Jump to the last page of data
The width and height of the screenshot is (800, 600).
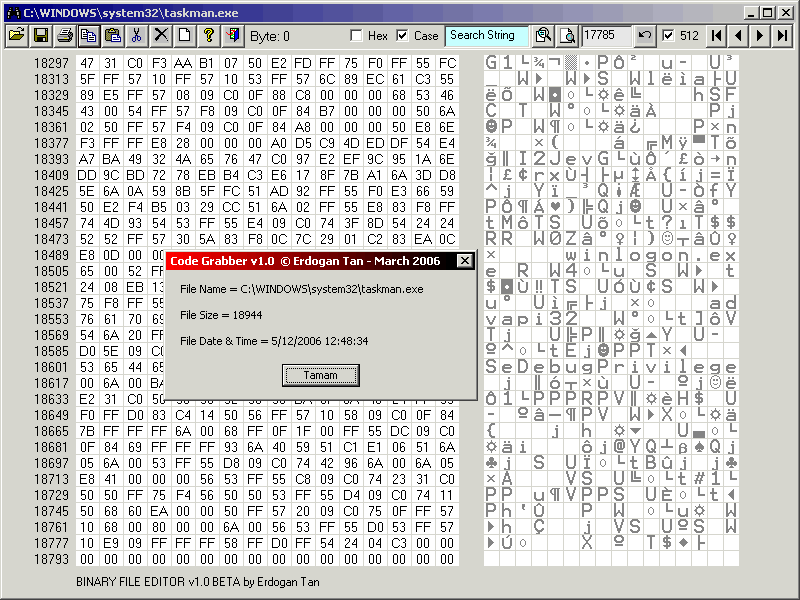(x=783, y=35)
